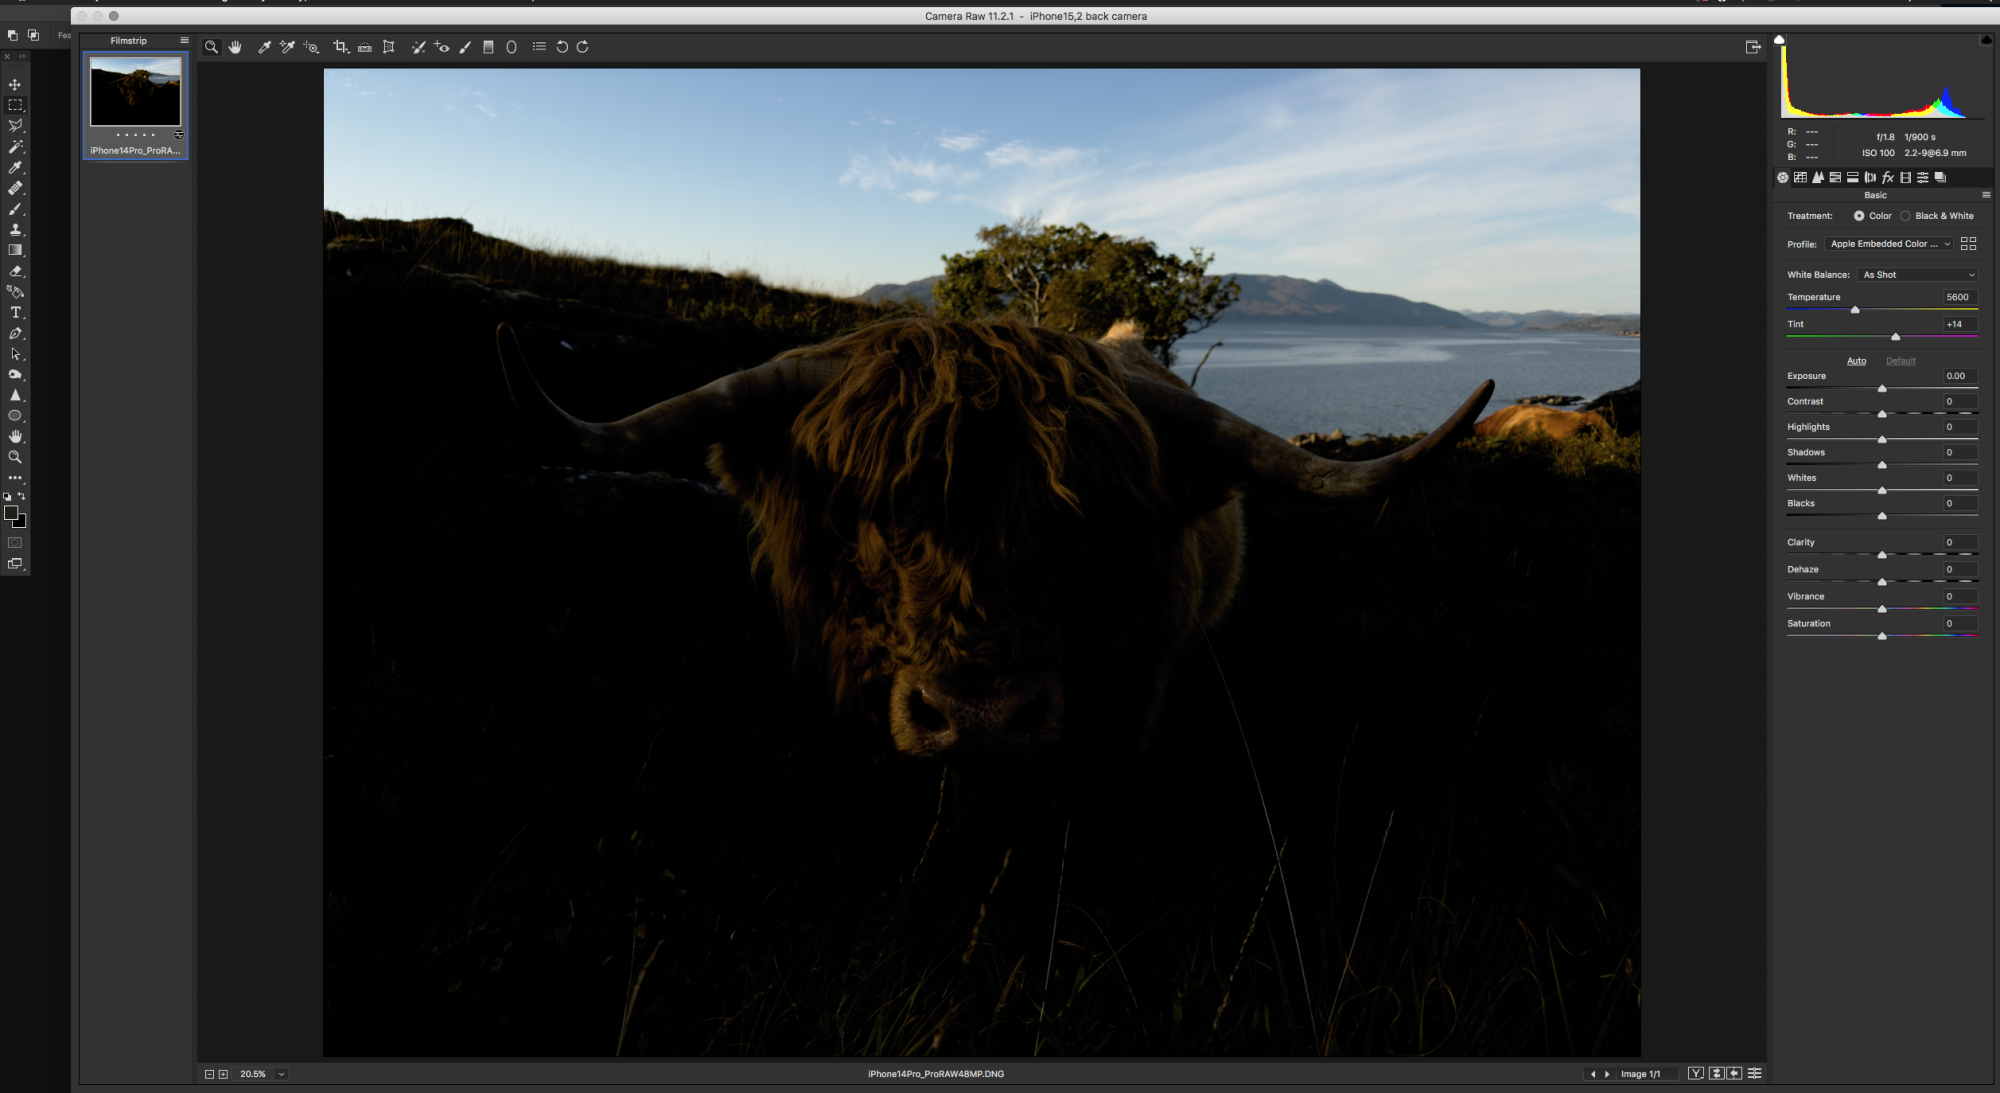
Task: Switch to the Tone Curve panel tab
Action: tap(1800, 178)
